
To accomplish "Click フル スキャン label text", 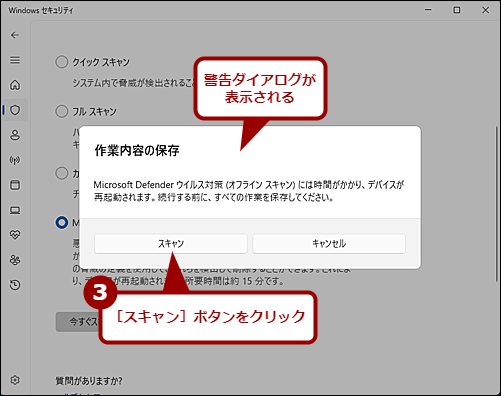I will [95, 112].
